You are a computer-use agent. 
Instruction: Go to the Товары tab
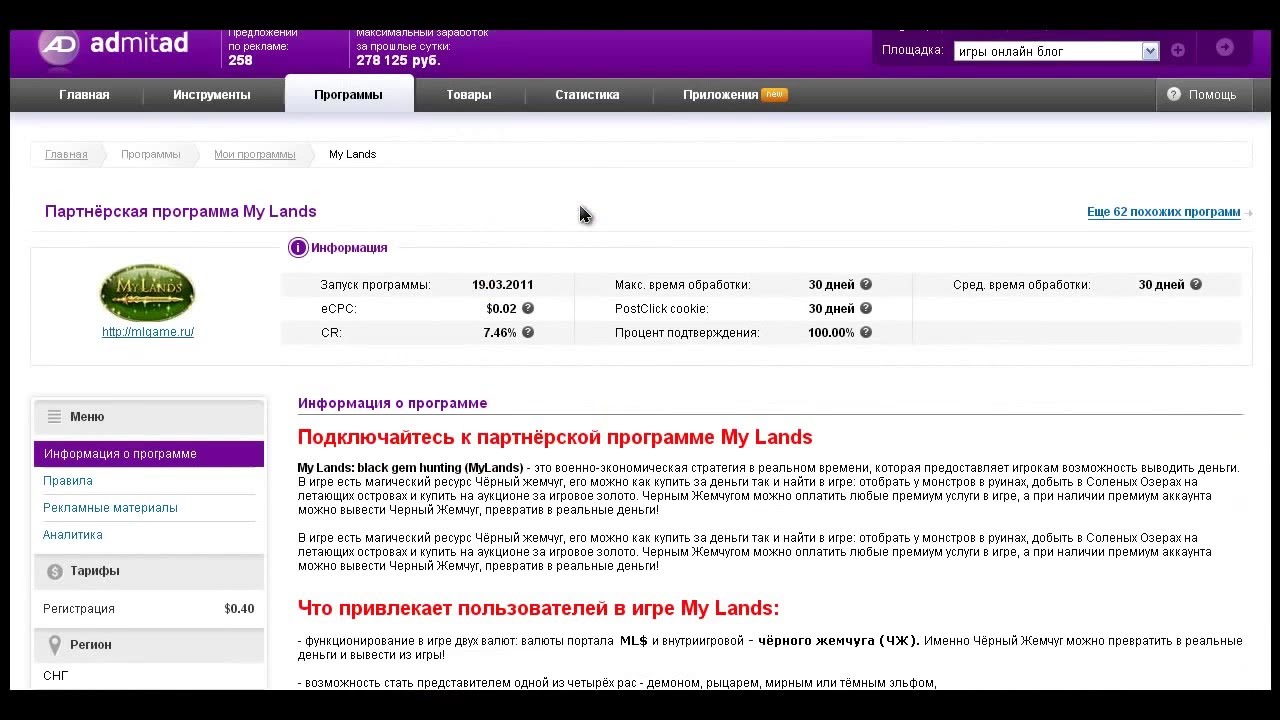click(x=469, y=95)
